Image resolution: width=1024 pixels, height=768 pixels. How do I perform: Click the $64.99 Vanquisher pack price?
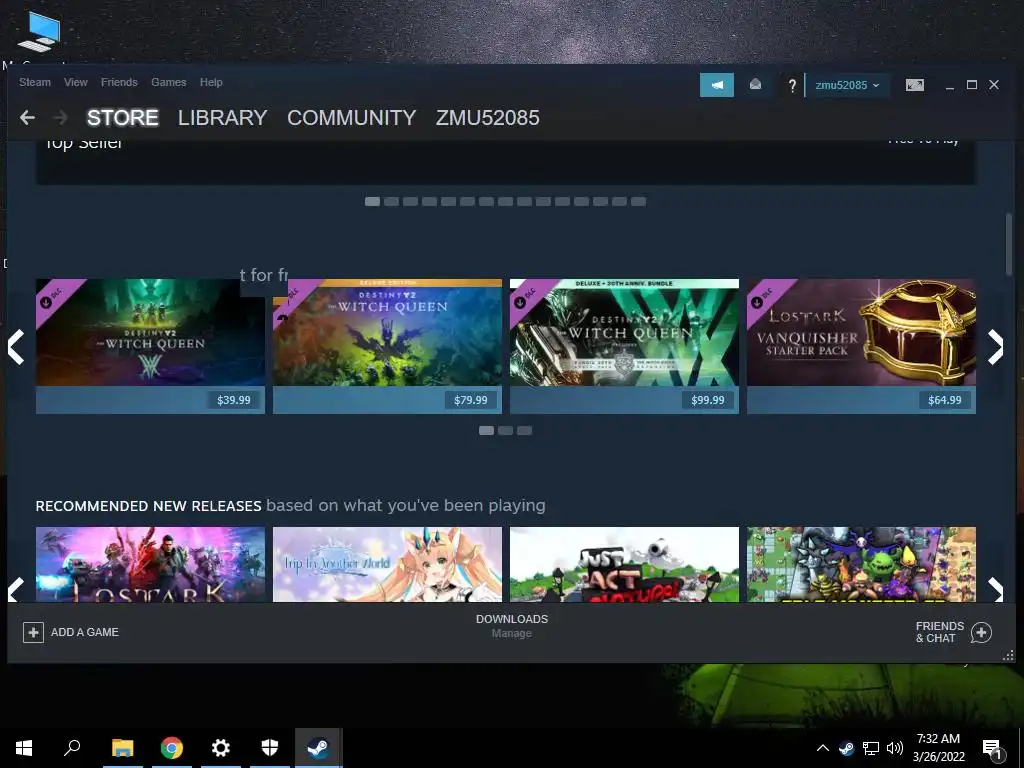[x=945, y=400]
